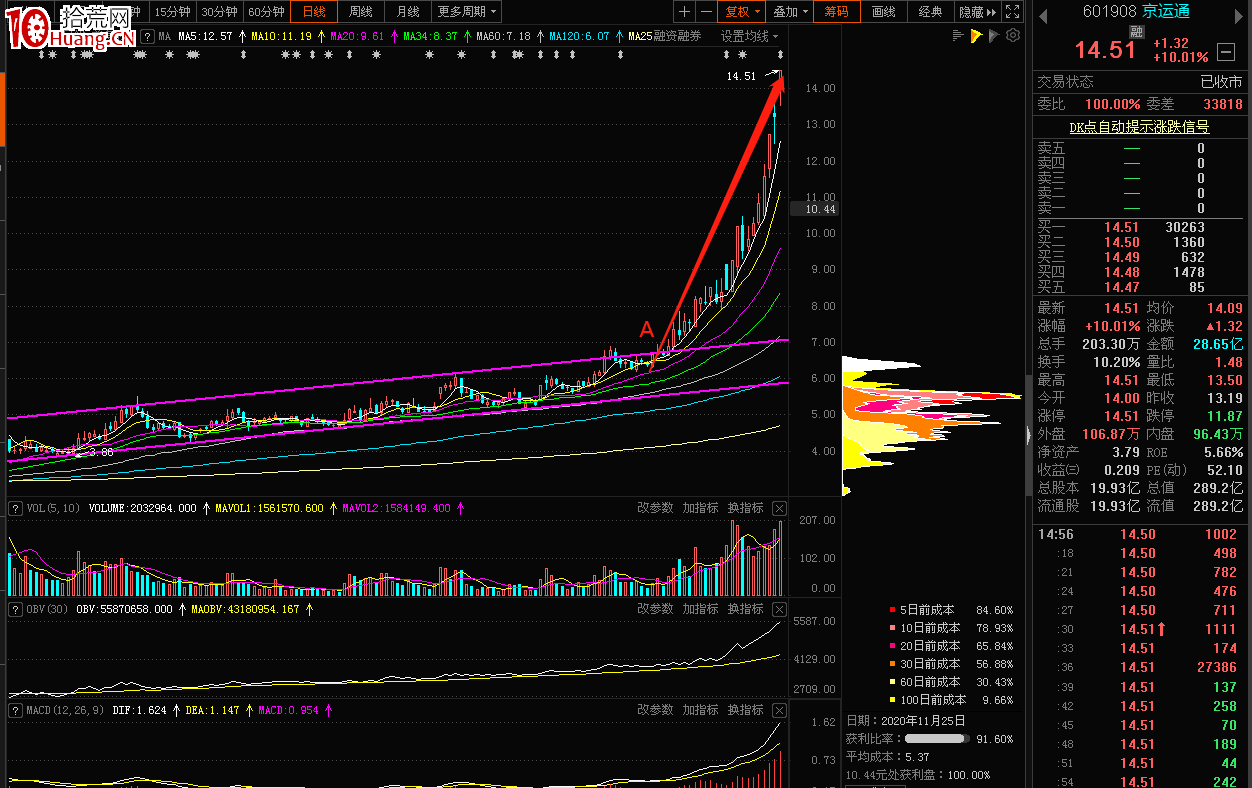The height and width of the screenshot is (788, 1252).
Task: Open 复权 dropdown
Action: coord(744,12)
